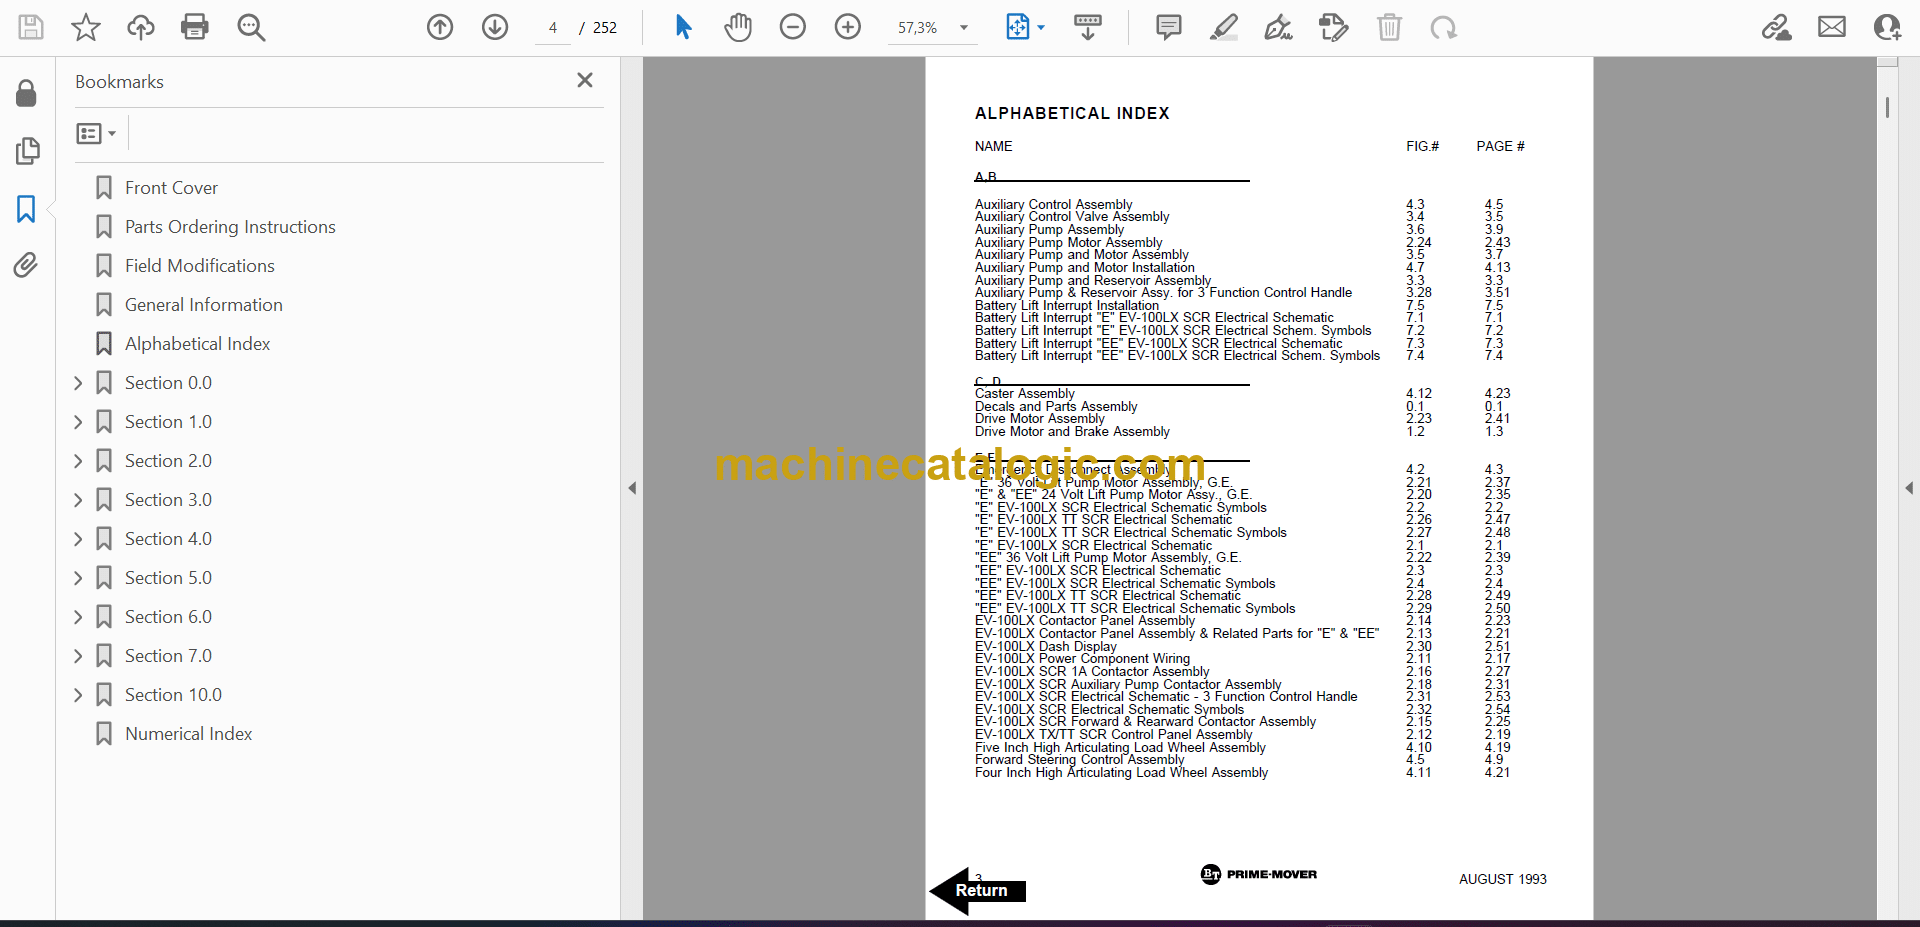
Task: Expand Section 3.0 bookmark
Action: [x=78, y=500]
